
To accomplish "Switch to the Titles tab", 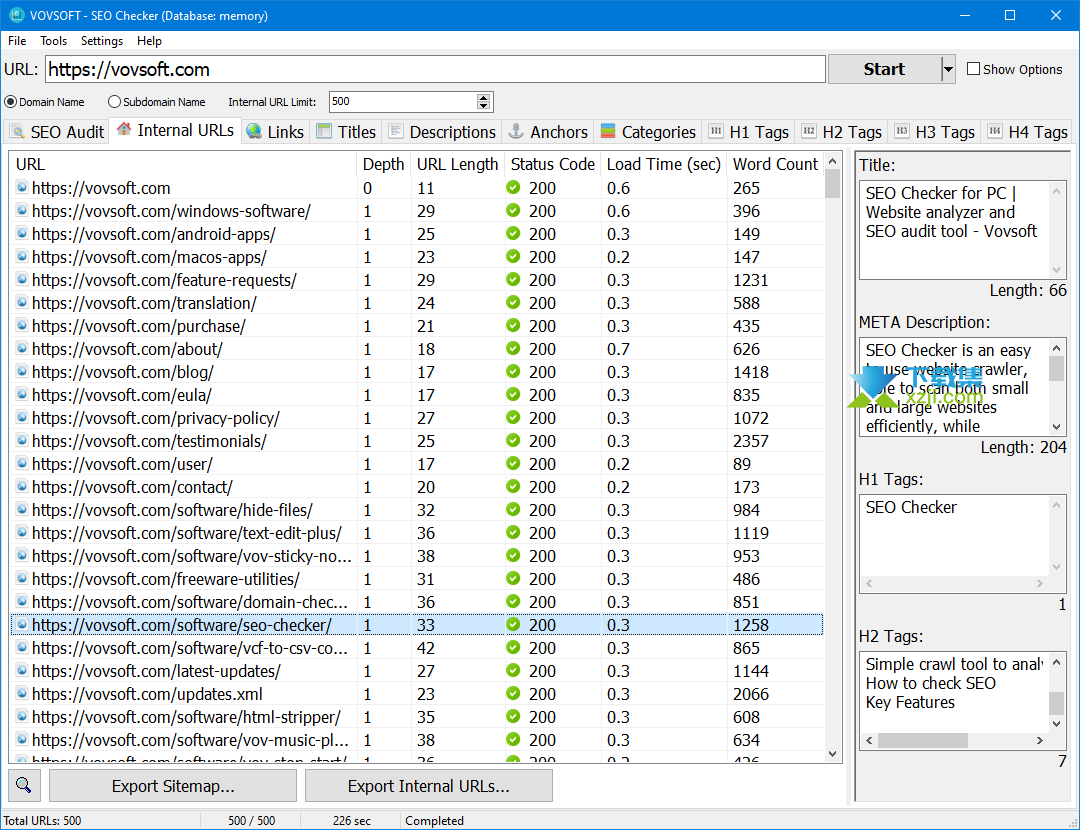I will [x=346, y=132].
